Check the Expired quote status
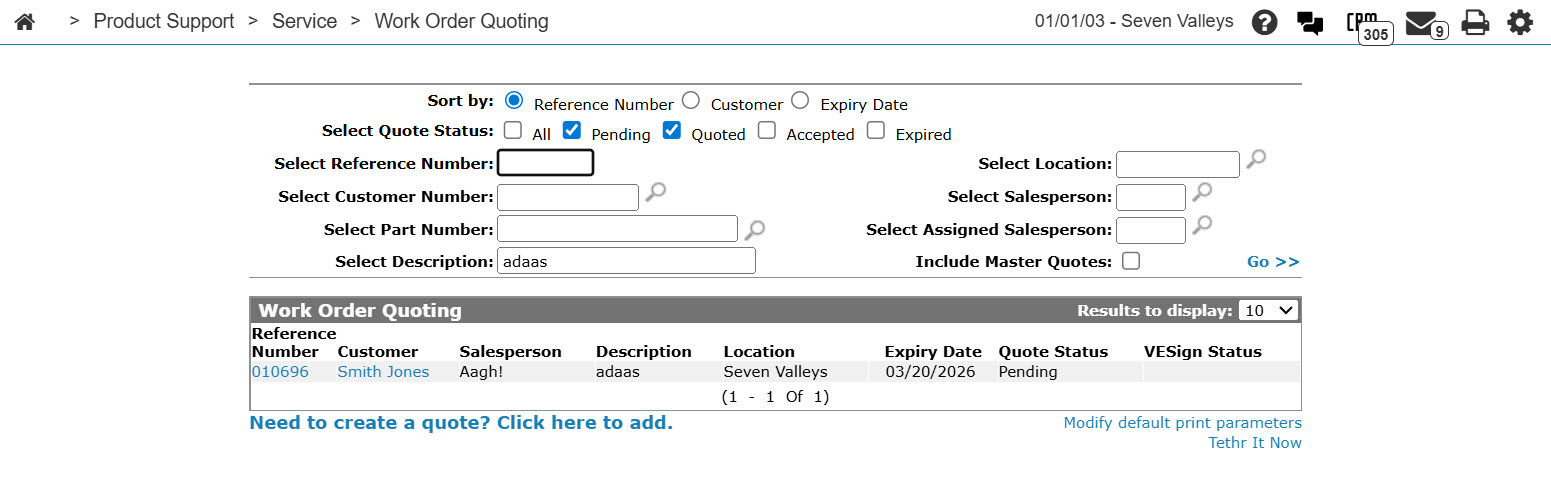This screenshot has height=495, width=1551. [x=876, y=130]
